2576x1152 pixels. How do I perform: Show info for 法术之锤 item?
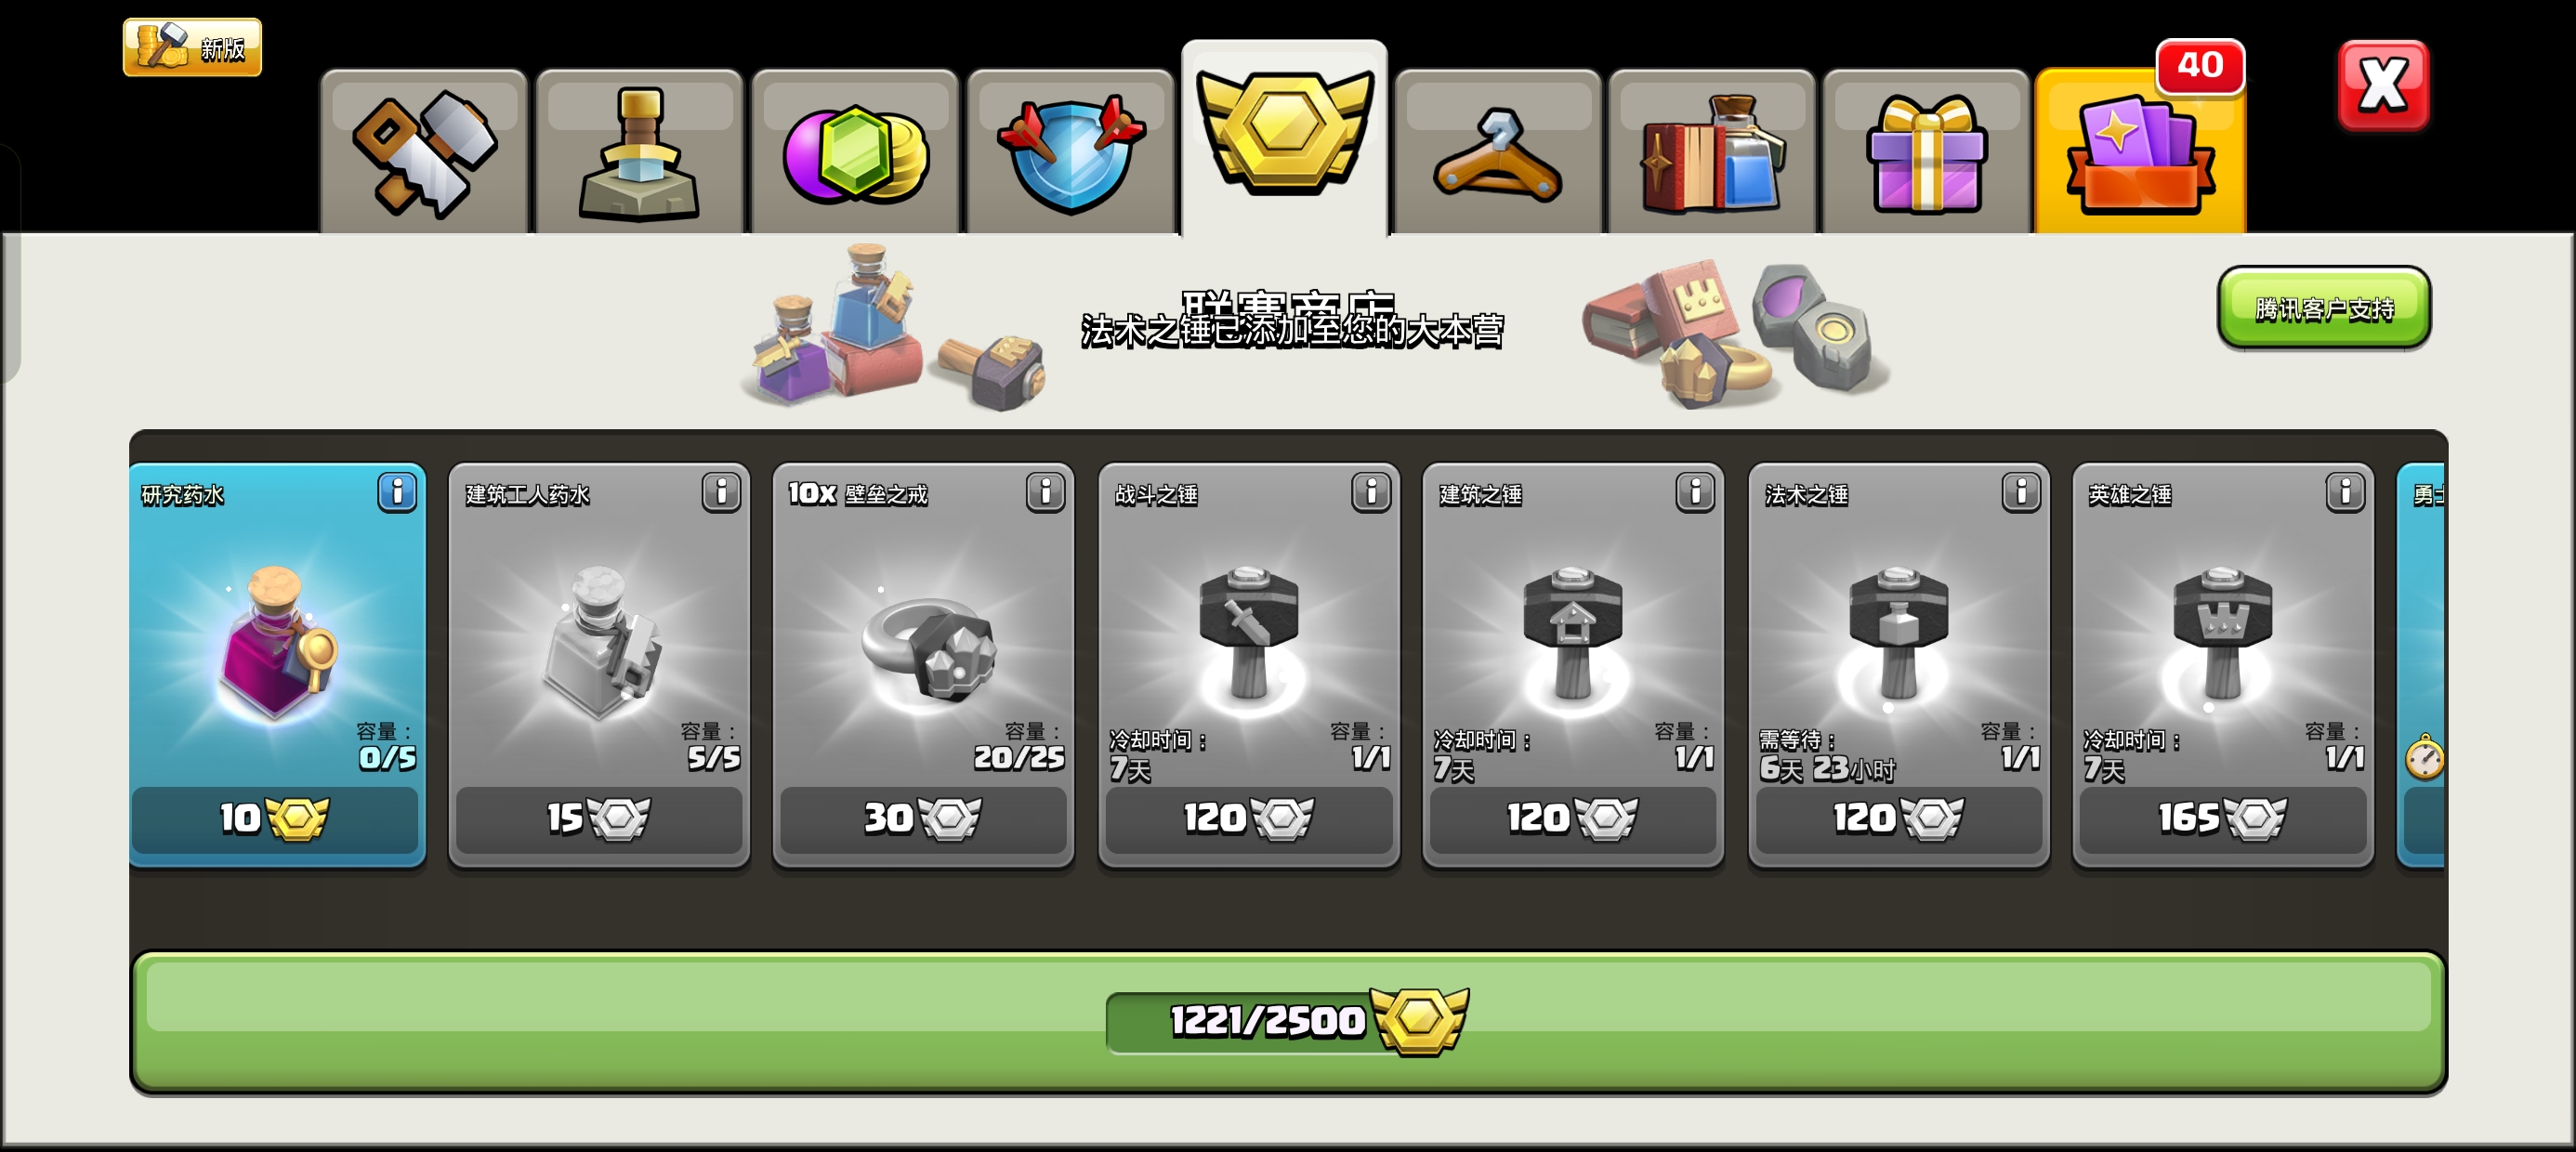[x=2020, y=492]
